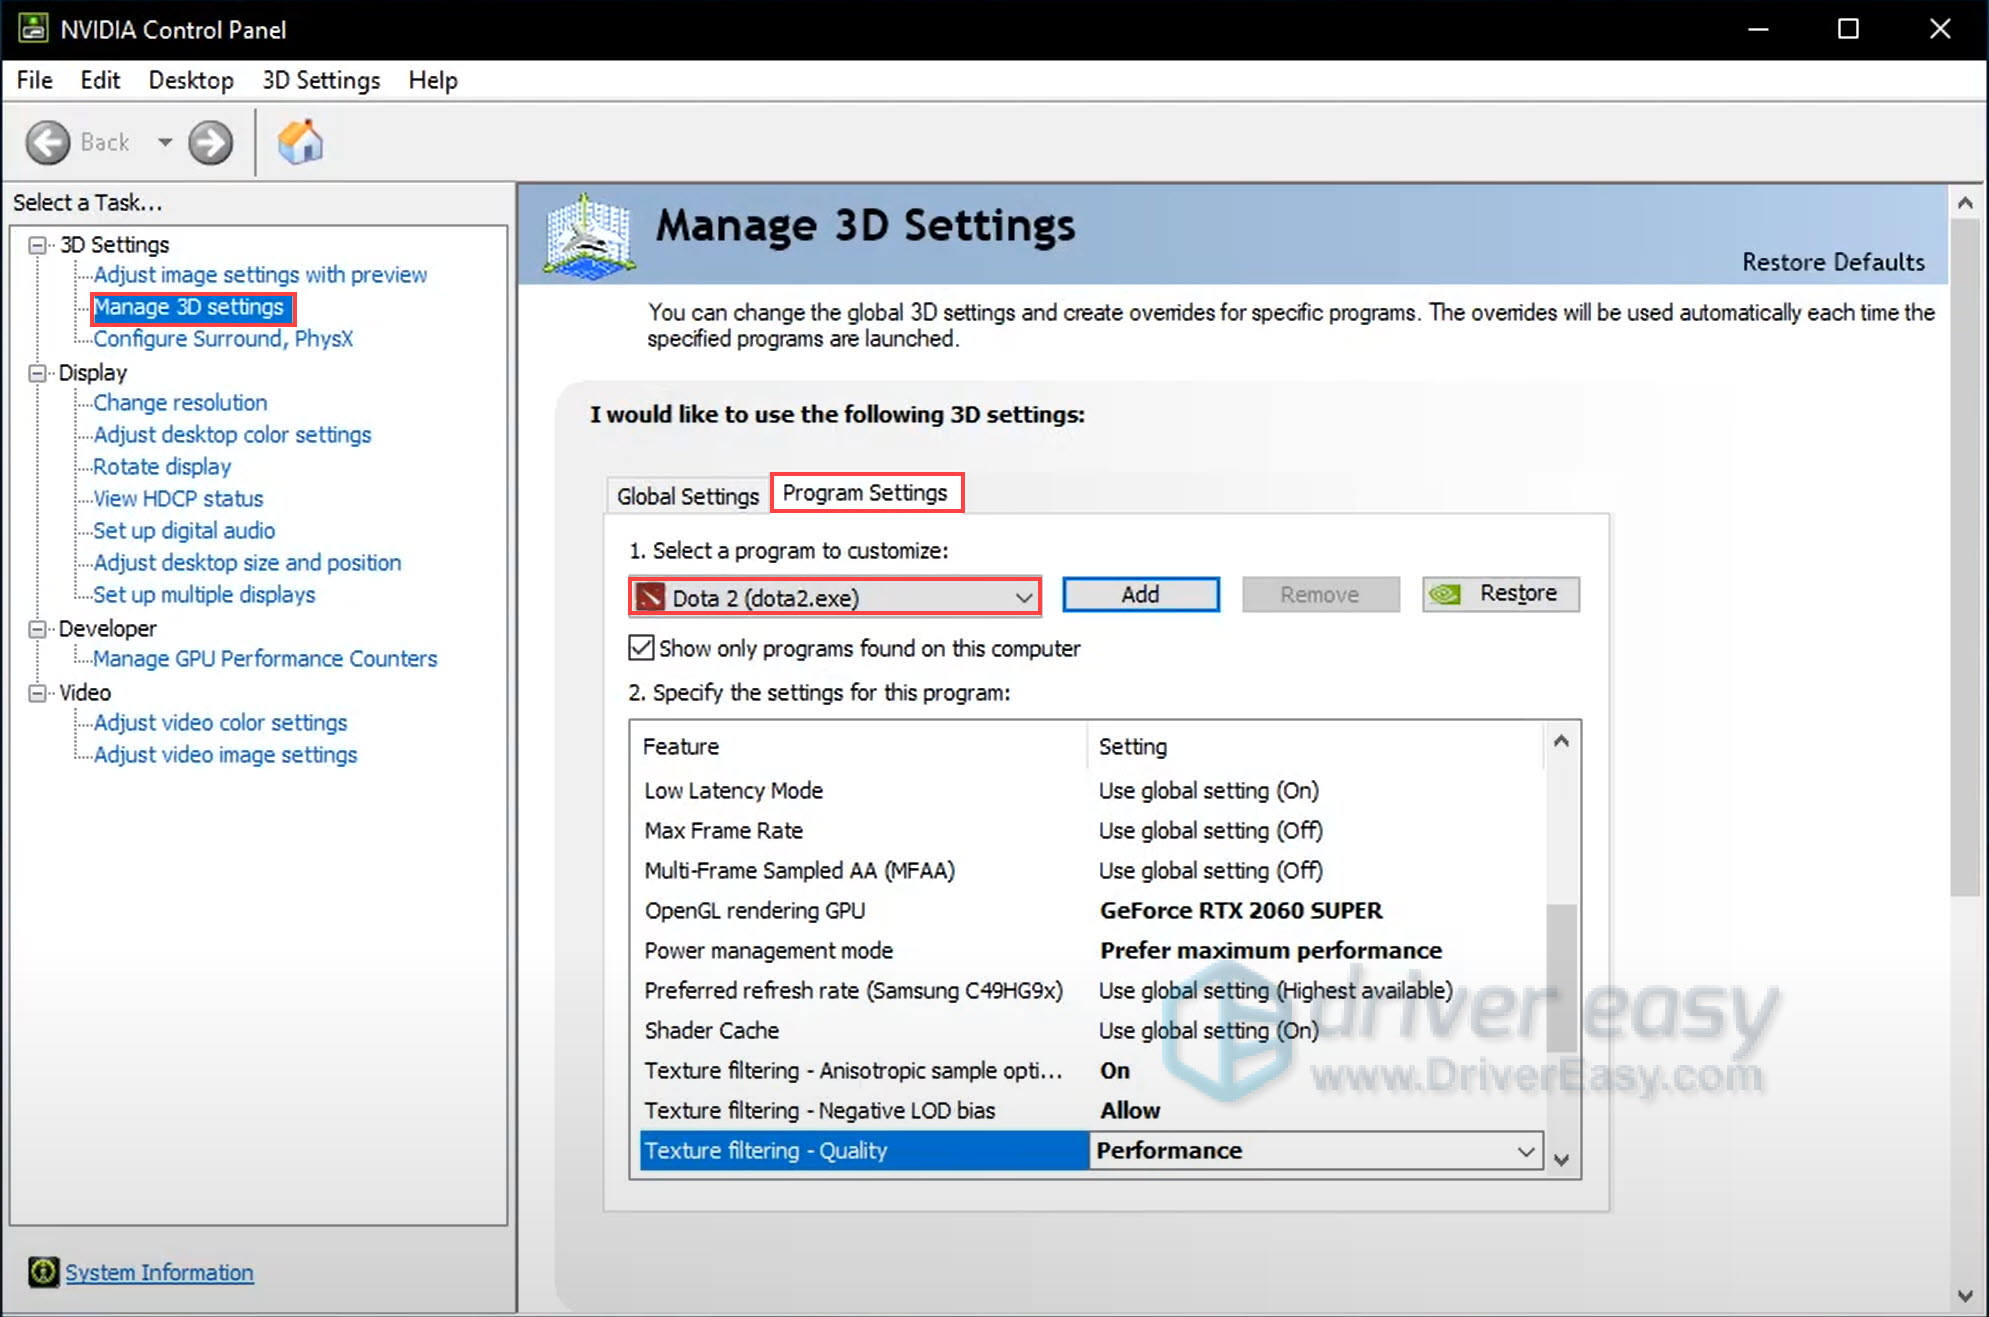The image size is (1989, 1317).
Task: Open the Dota 2 program selection dropdown
Action: point(835,597)
